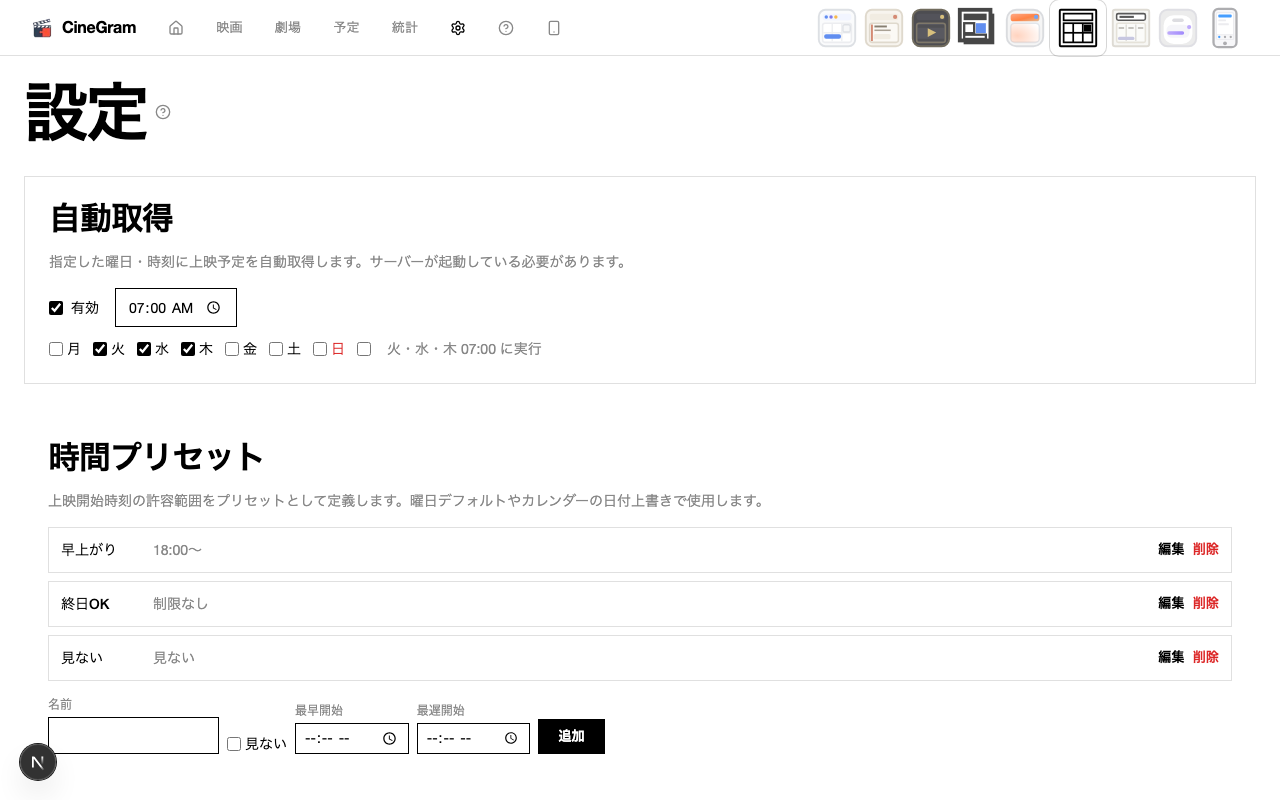Select the dark video-player theme thumbnail
This screenshot has height=800, width=1280.
pos(931,27)
